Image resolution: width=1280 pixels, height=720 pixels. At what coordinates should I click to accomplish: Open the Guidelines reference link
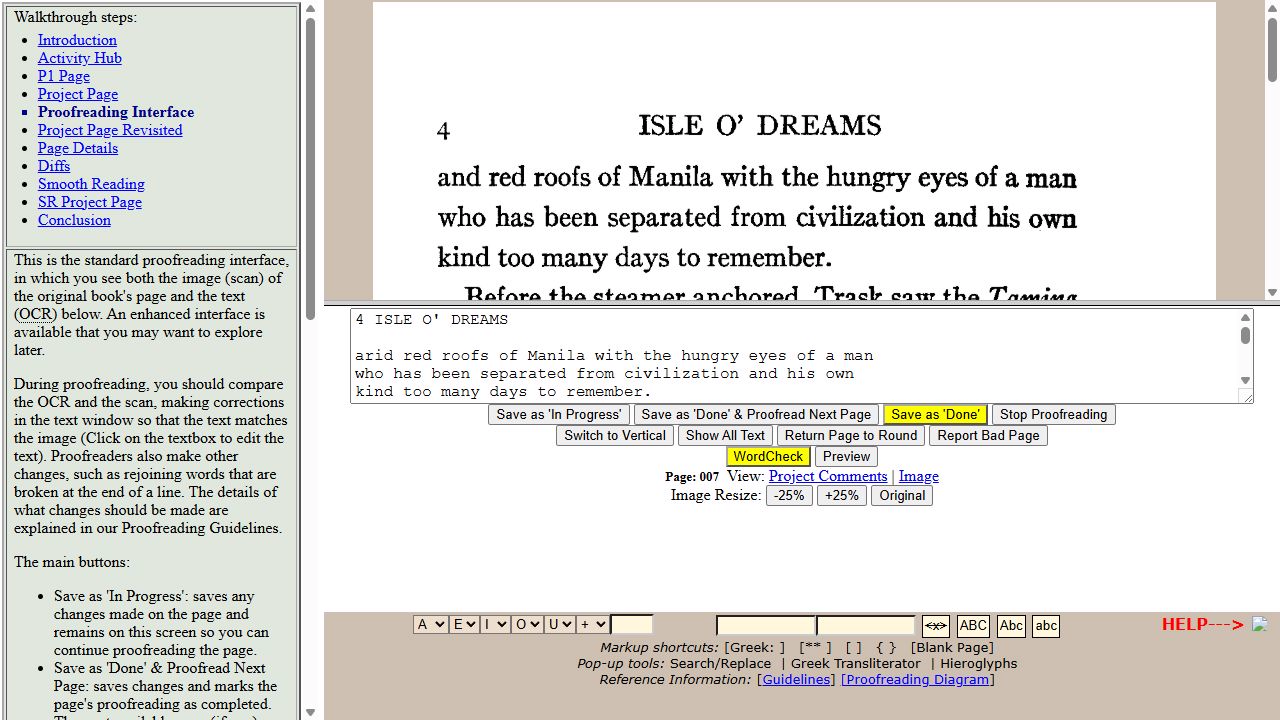(x=794, y=680)
